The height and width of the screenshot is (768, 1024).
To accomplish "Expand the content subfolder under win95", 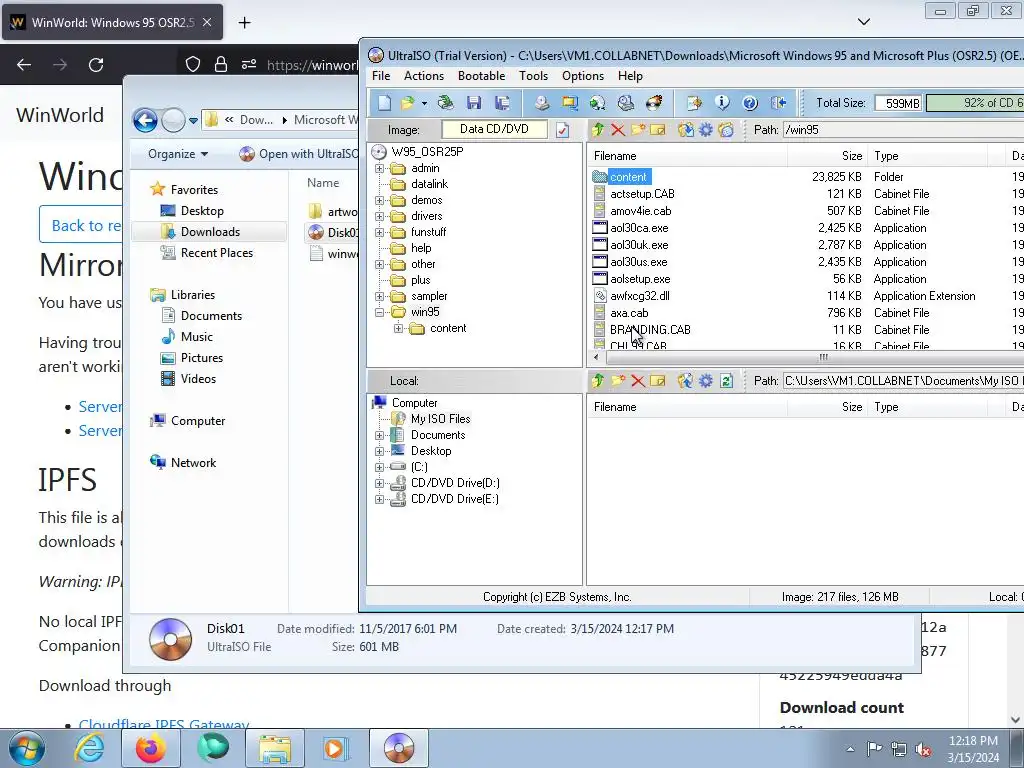I will point(398,328).
